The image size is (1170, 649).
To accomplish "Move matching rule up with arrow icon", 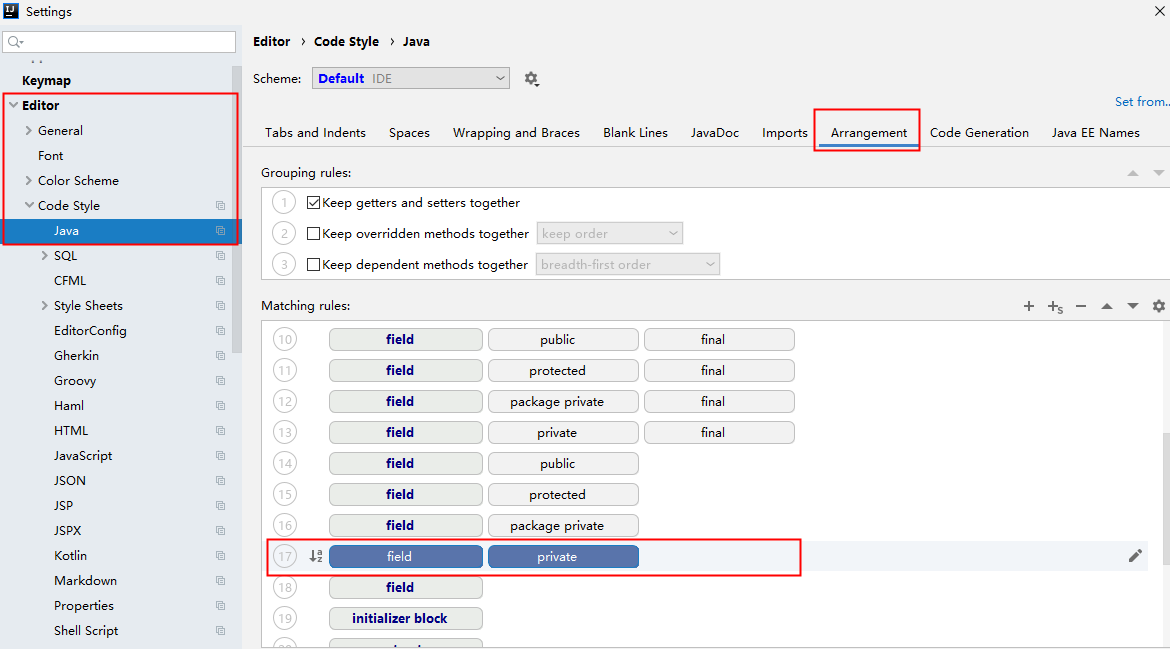I will [1107, 306].
